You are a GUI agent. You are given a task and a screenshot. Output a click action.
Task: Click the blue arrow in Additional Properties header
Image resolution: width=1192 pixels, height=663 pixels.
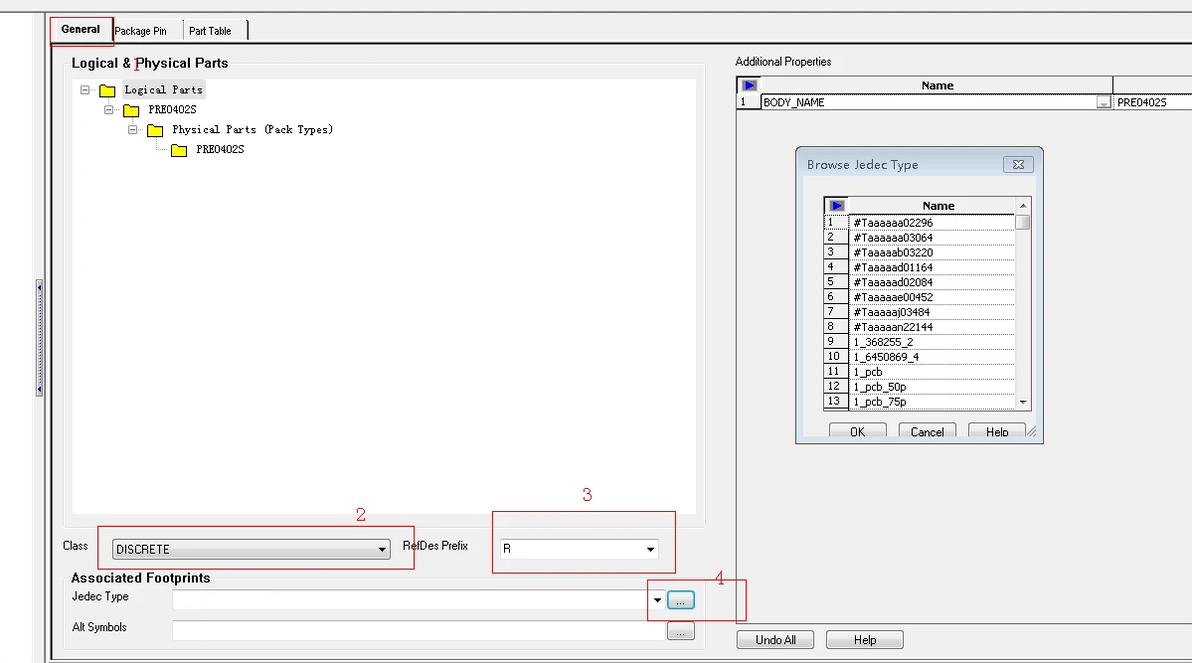pos(749,85)
